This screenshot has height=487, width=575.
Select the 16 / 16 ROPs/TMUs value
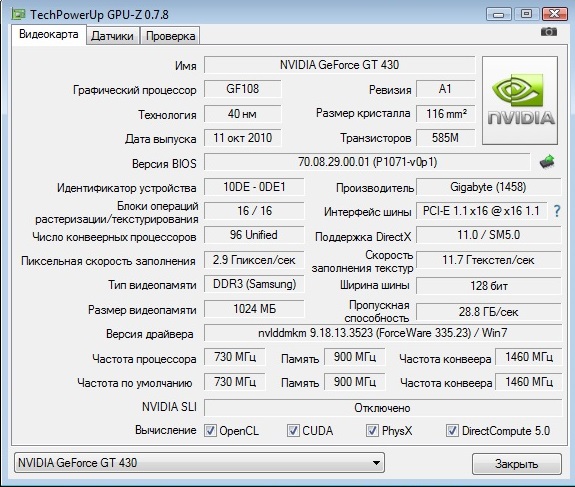point(254,211)
